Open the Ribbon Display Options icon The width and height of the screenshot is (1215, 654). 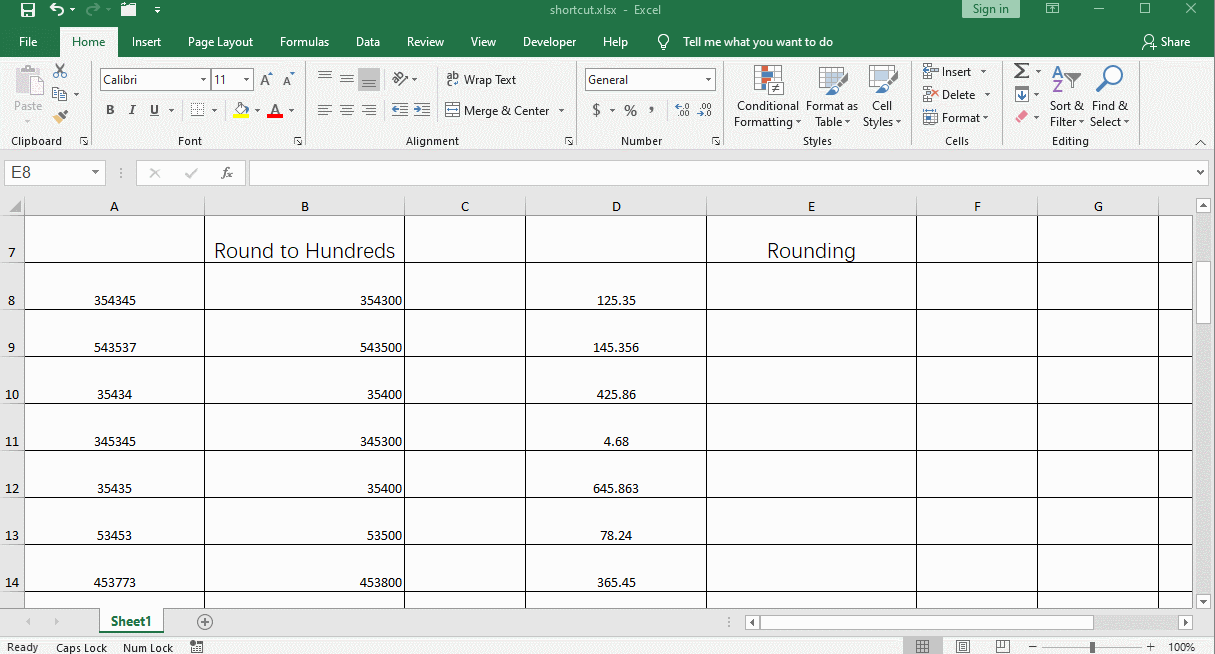(1053, 9)
